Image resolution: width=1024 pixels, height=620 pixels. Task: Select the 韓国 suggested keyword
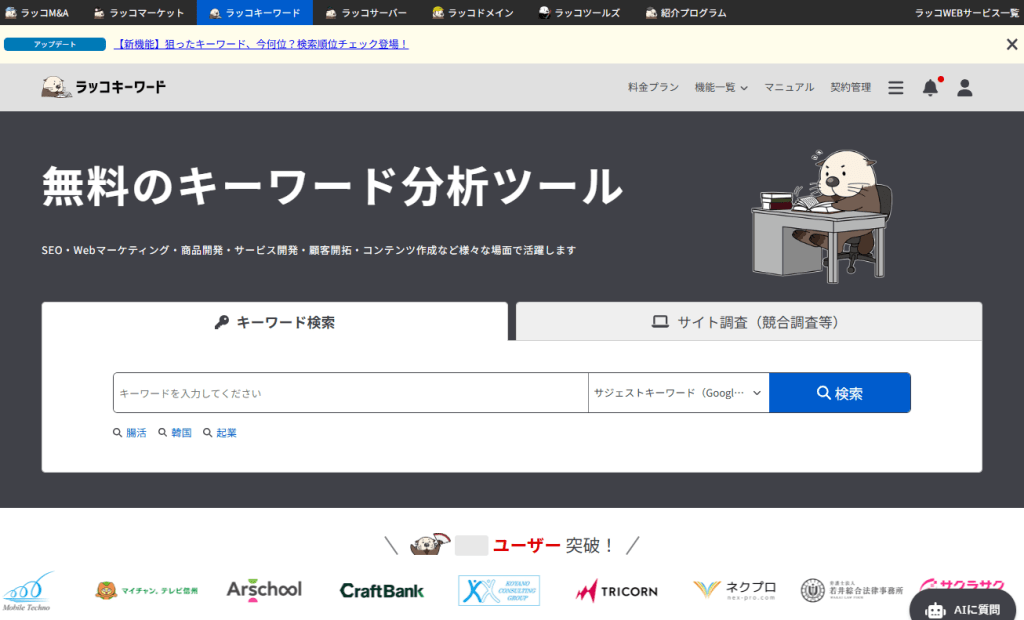point(175,433)
